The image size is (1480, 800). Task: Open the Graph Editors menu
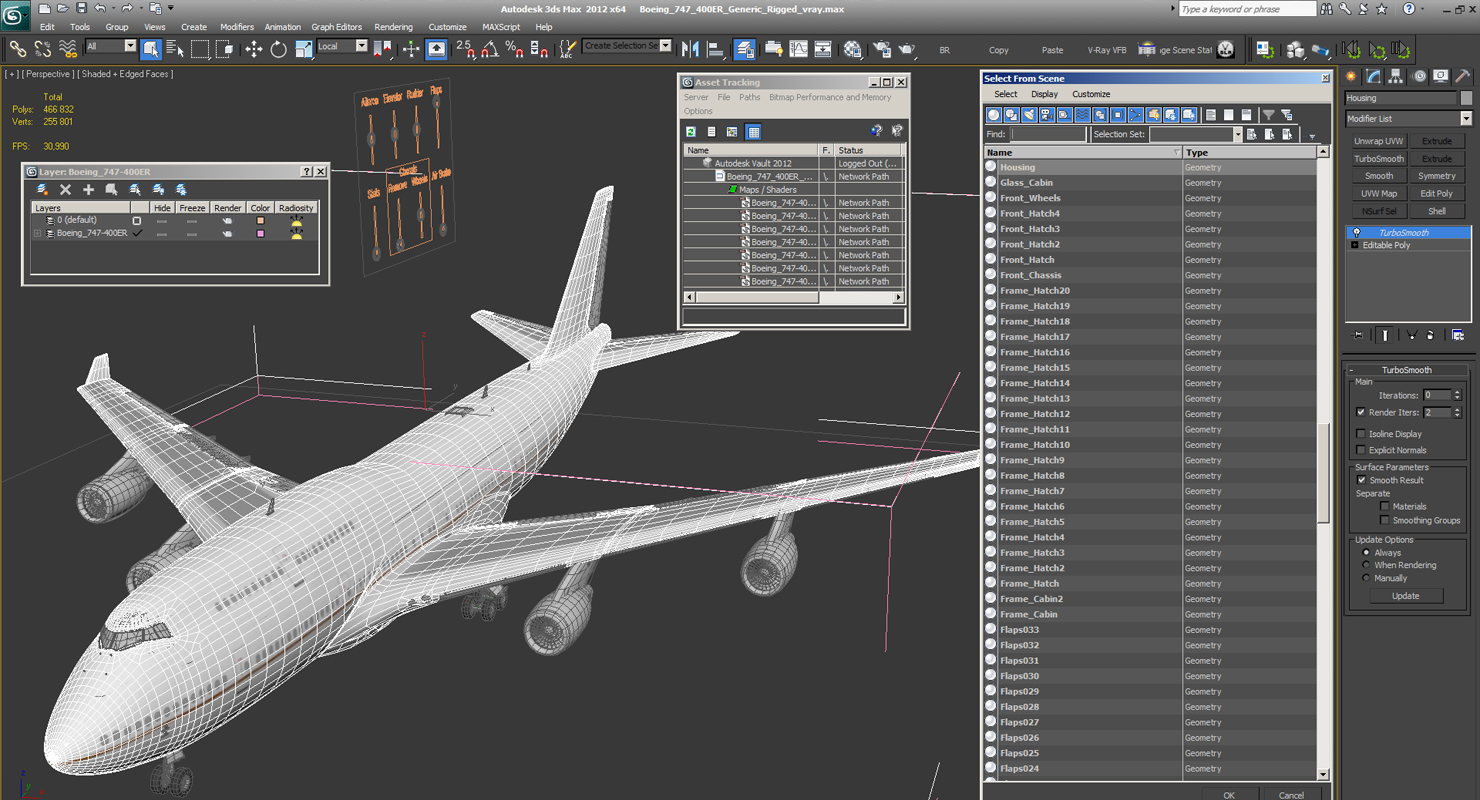pyautogui.click(x=336, y=27)
